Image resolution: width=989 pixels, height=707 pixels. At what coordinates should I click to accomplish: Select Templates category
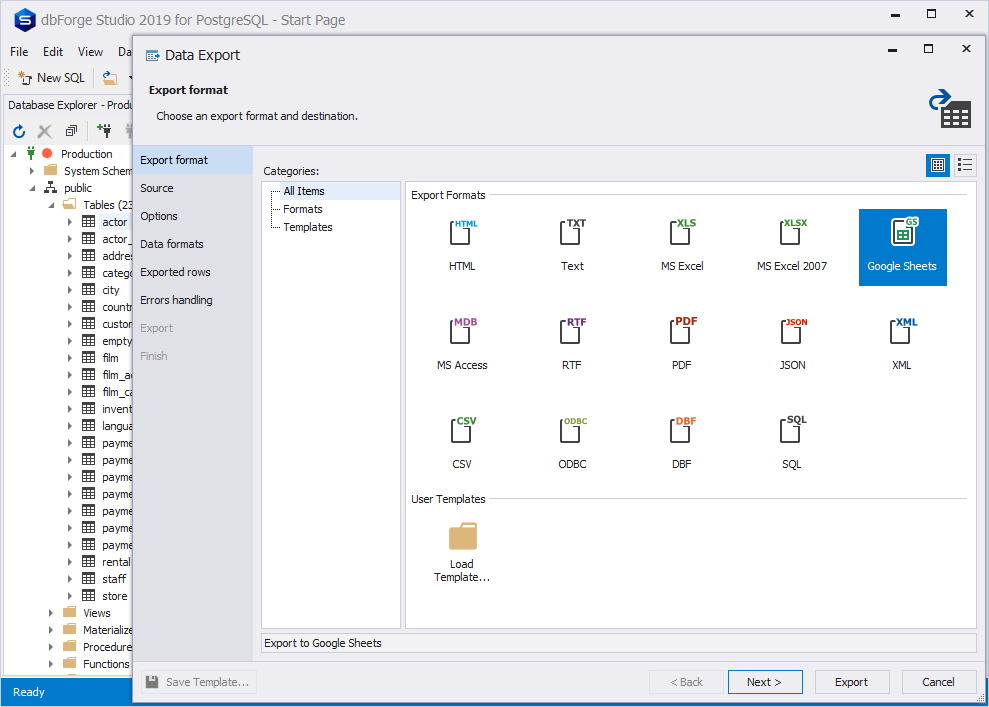tap(308, 227)
